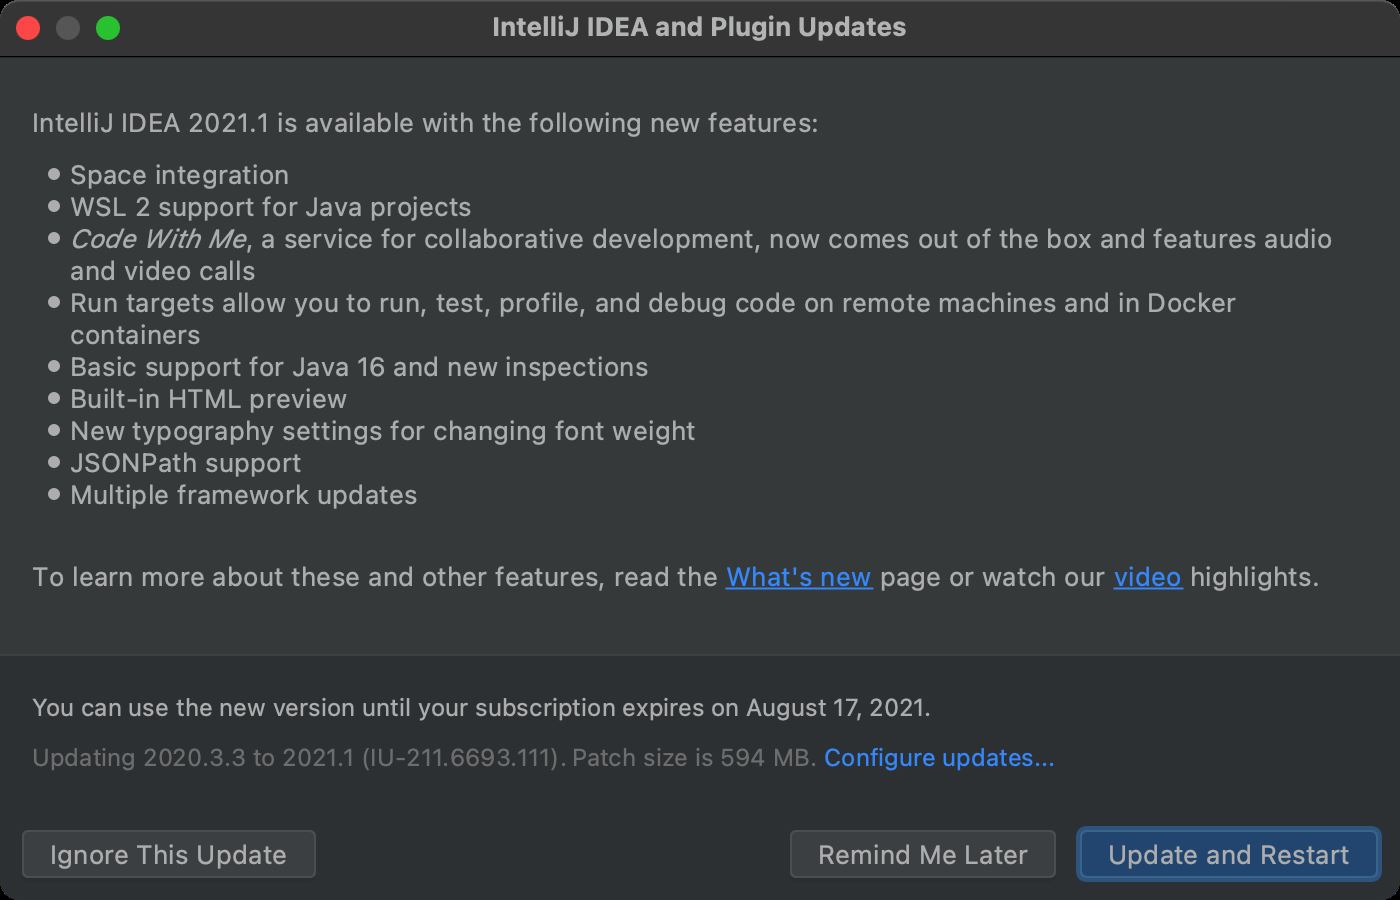Image resolution: width=1400 pixels, height=900 pixels.
Task: Open the What's new page link
Action: [798, 577]
